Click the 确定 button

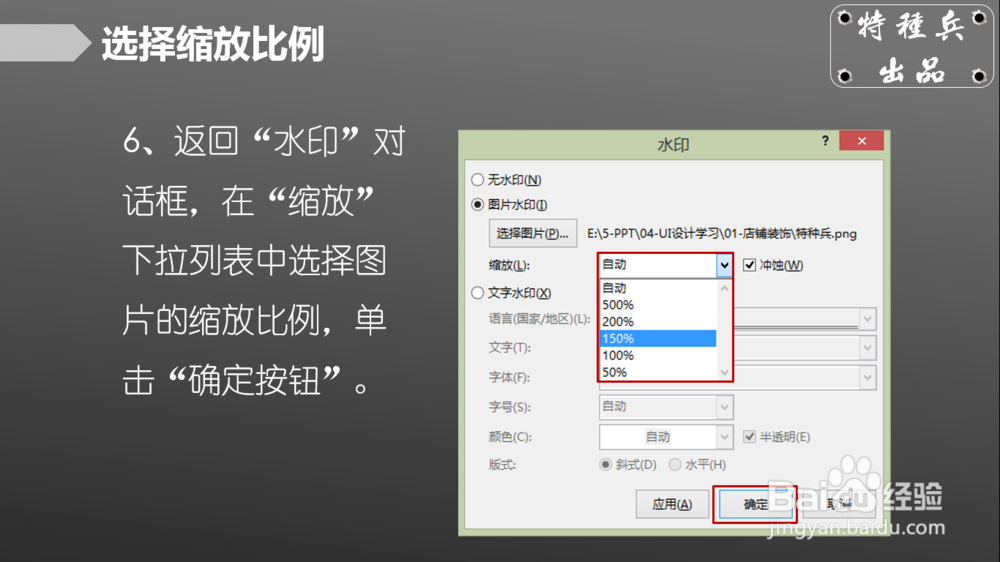pos(755,505)
